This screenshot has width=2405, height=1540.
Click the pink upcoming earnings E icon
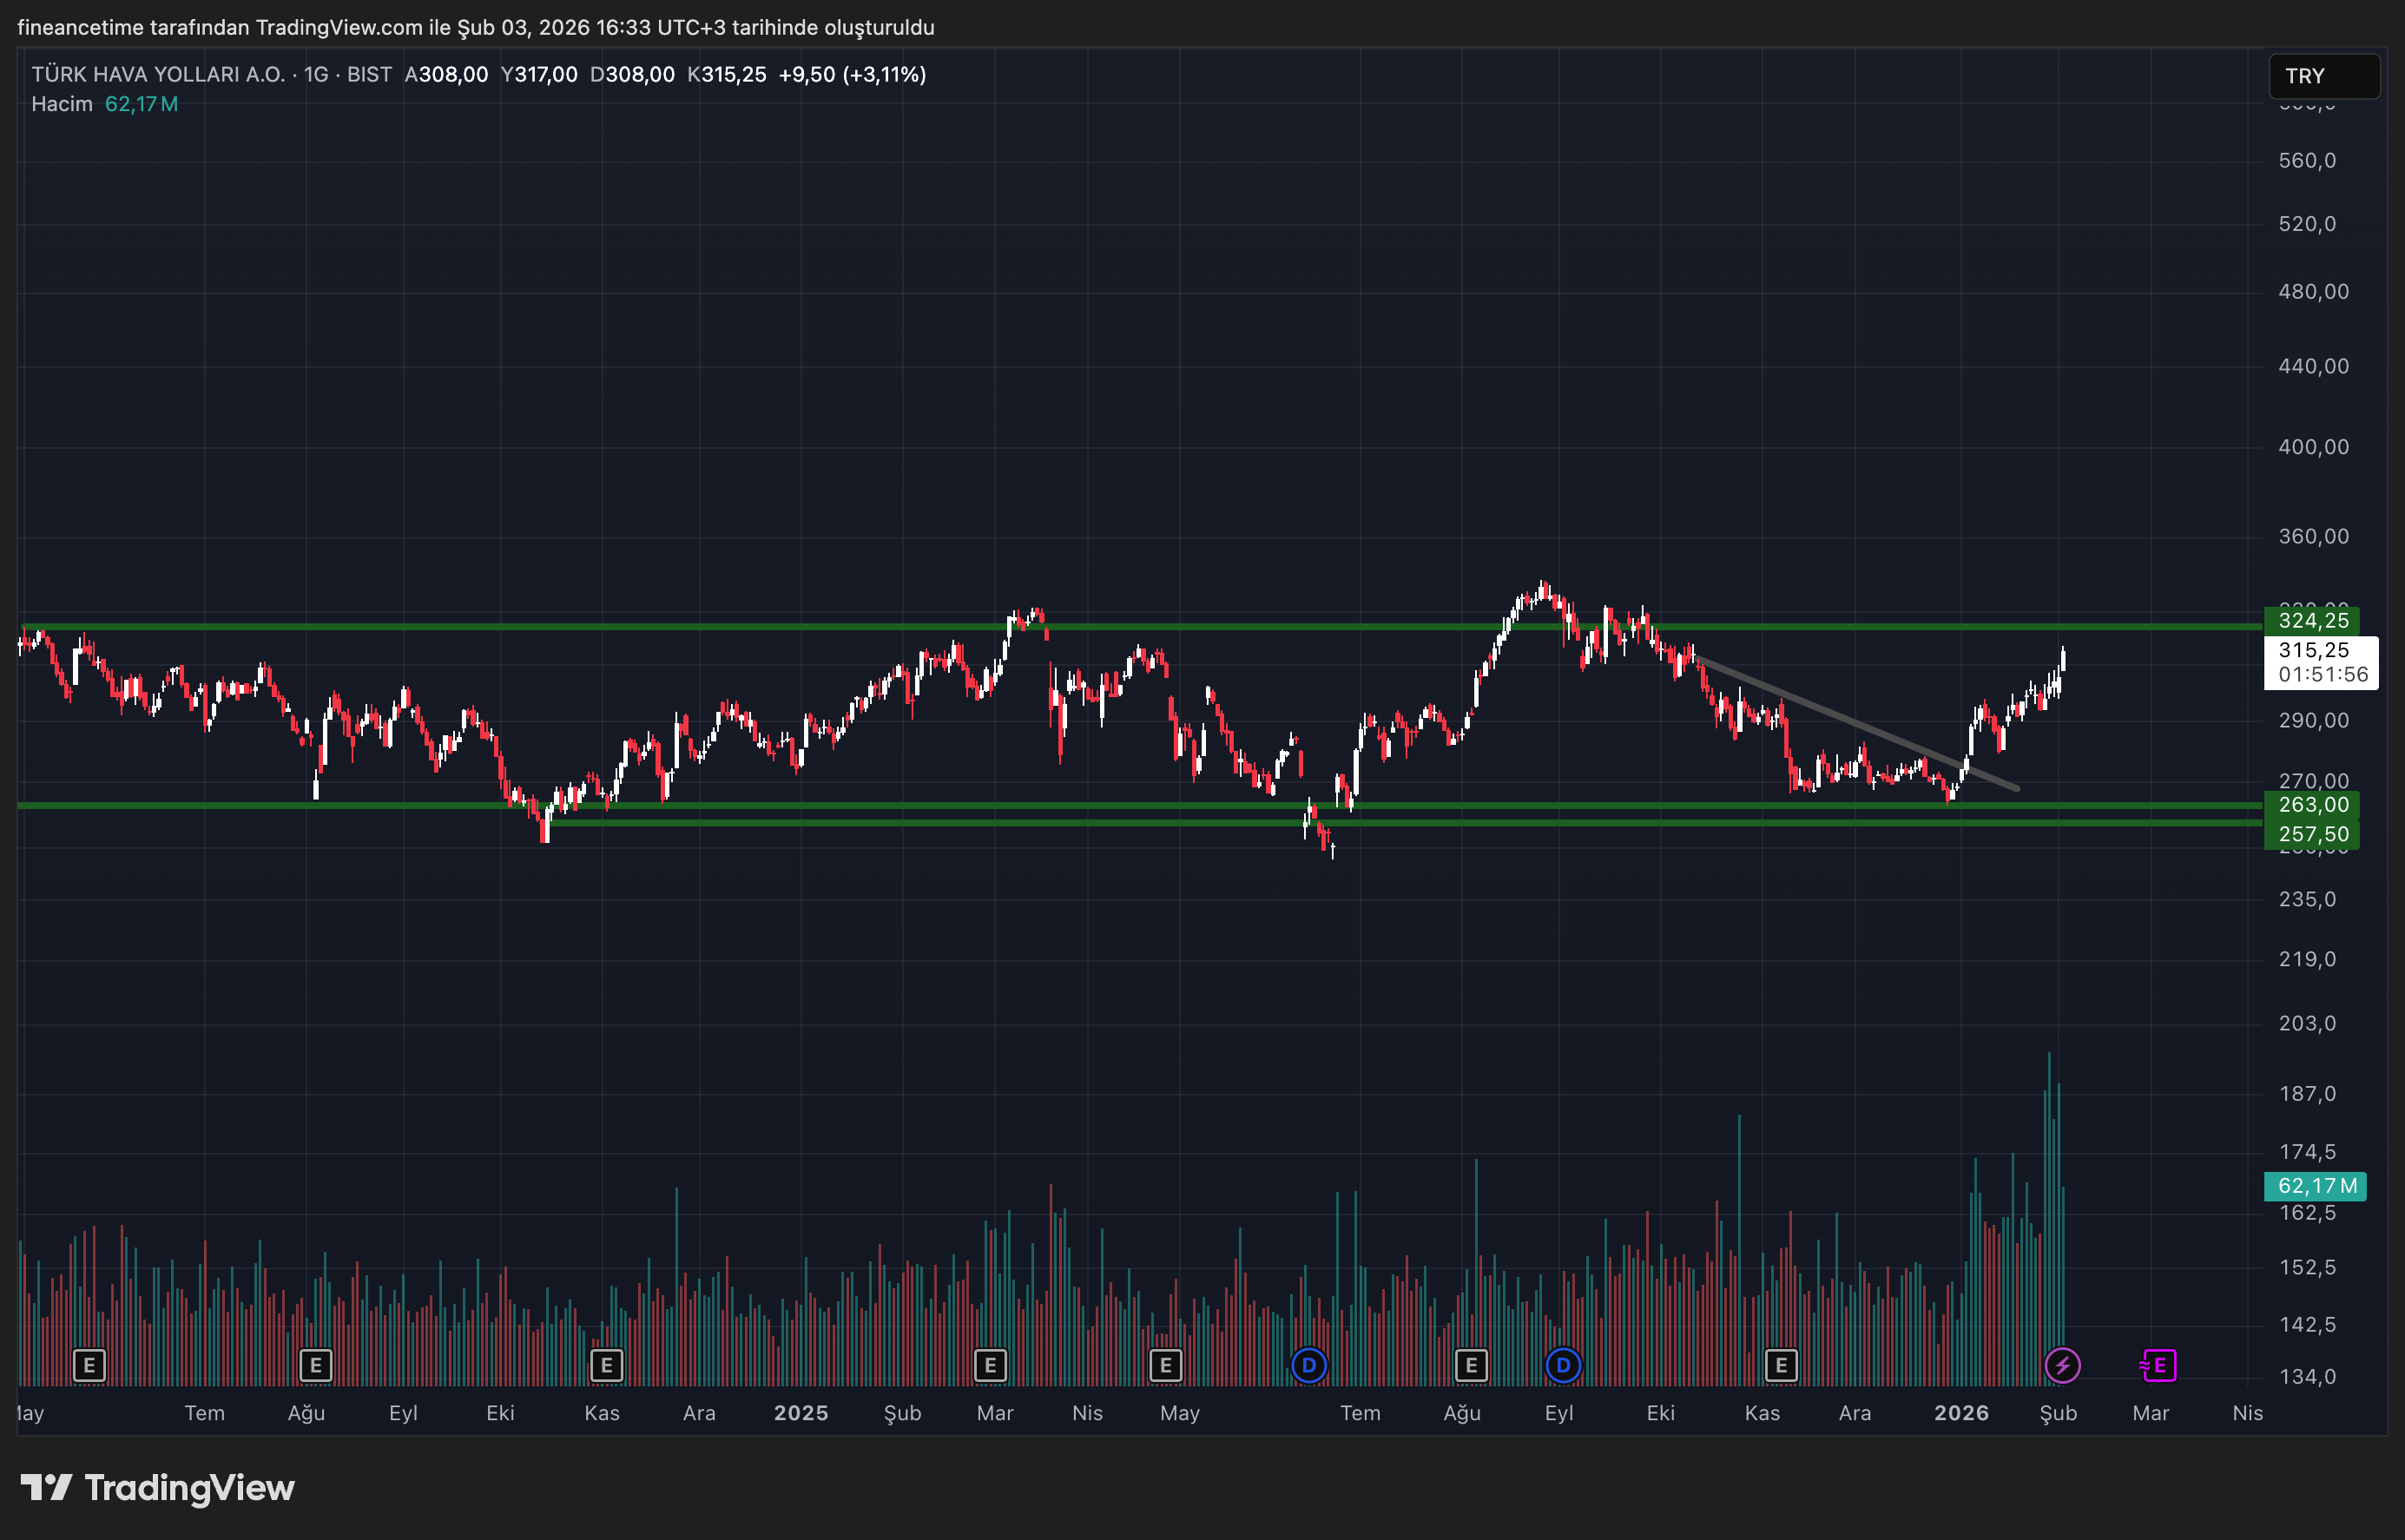tap(2158, 1365)
